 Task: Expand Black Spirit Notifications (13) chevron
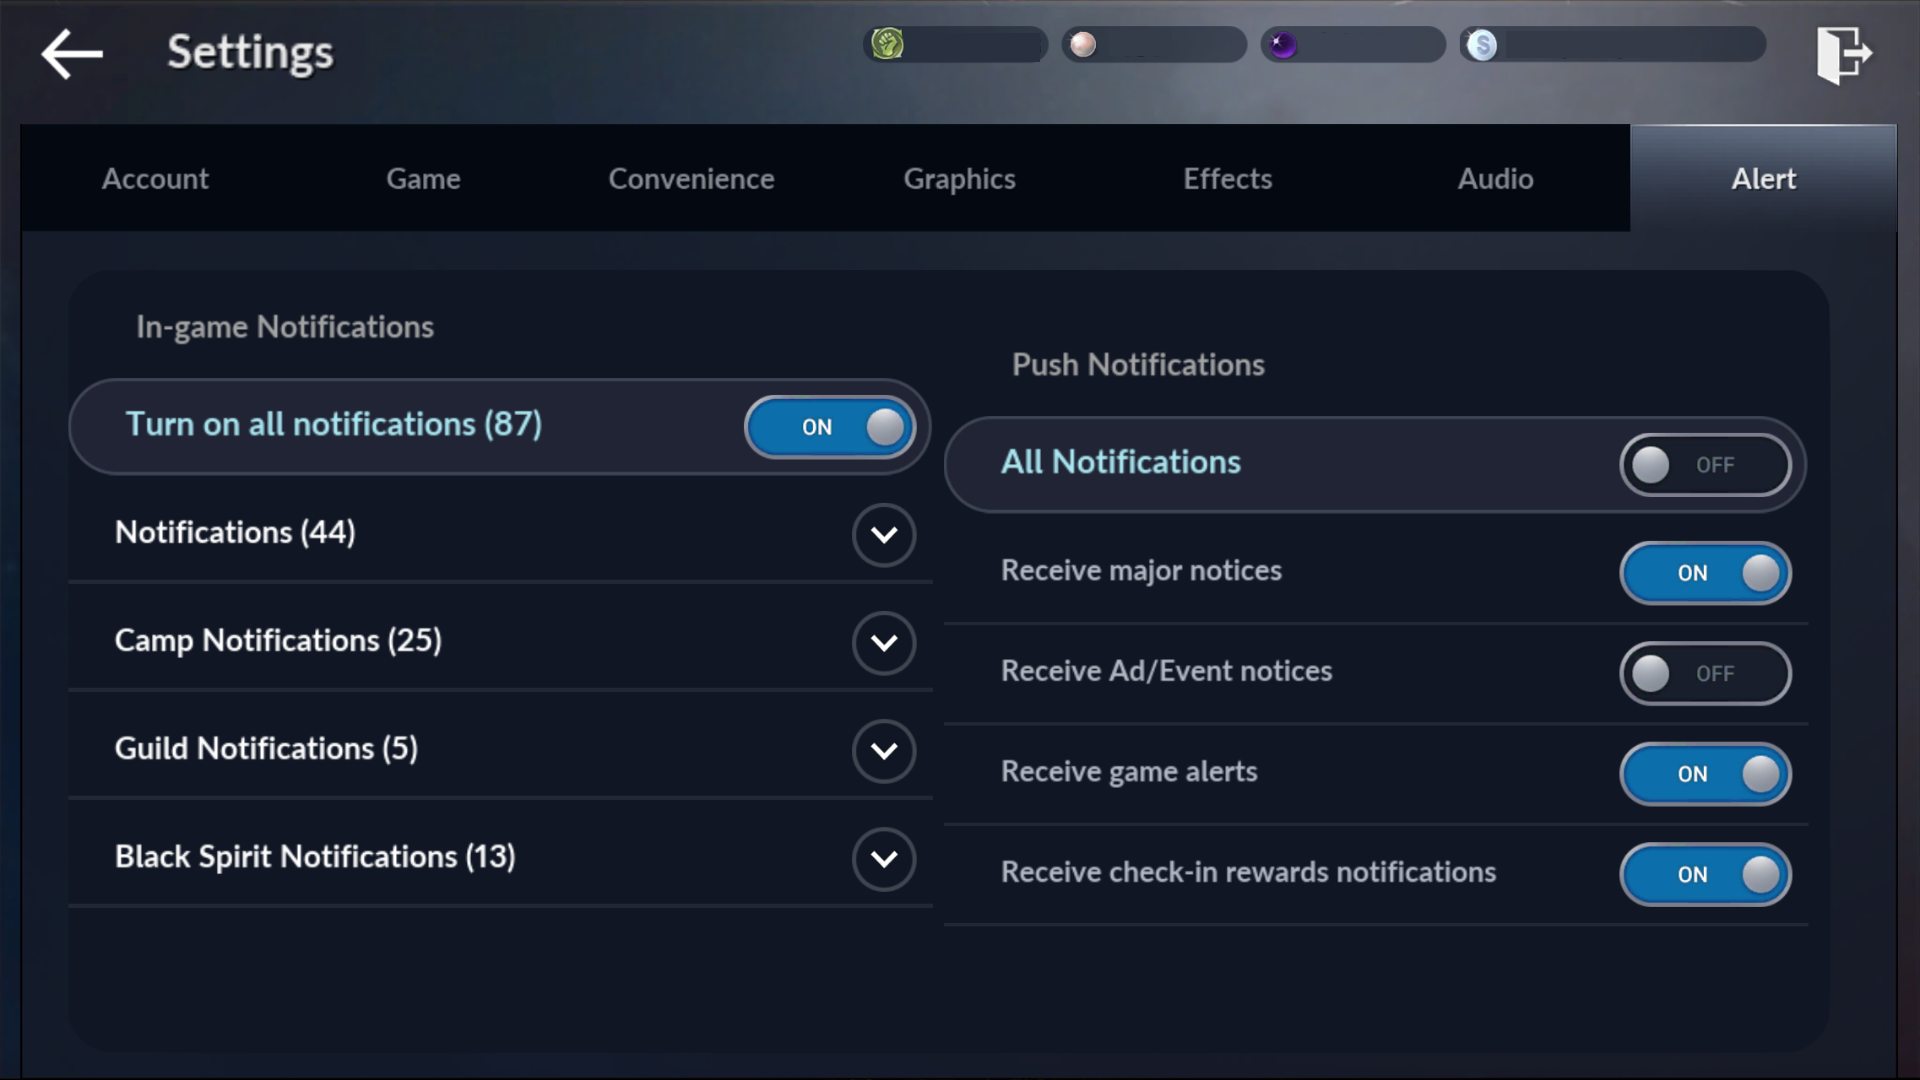884,859
